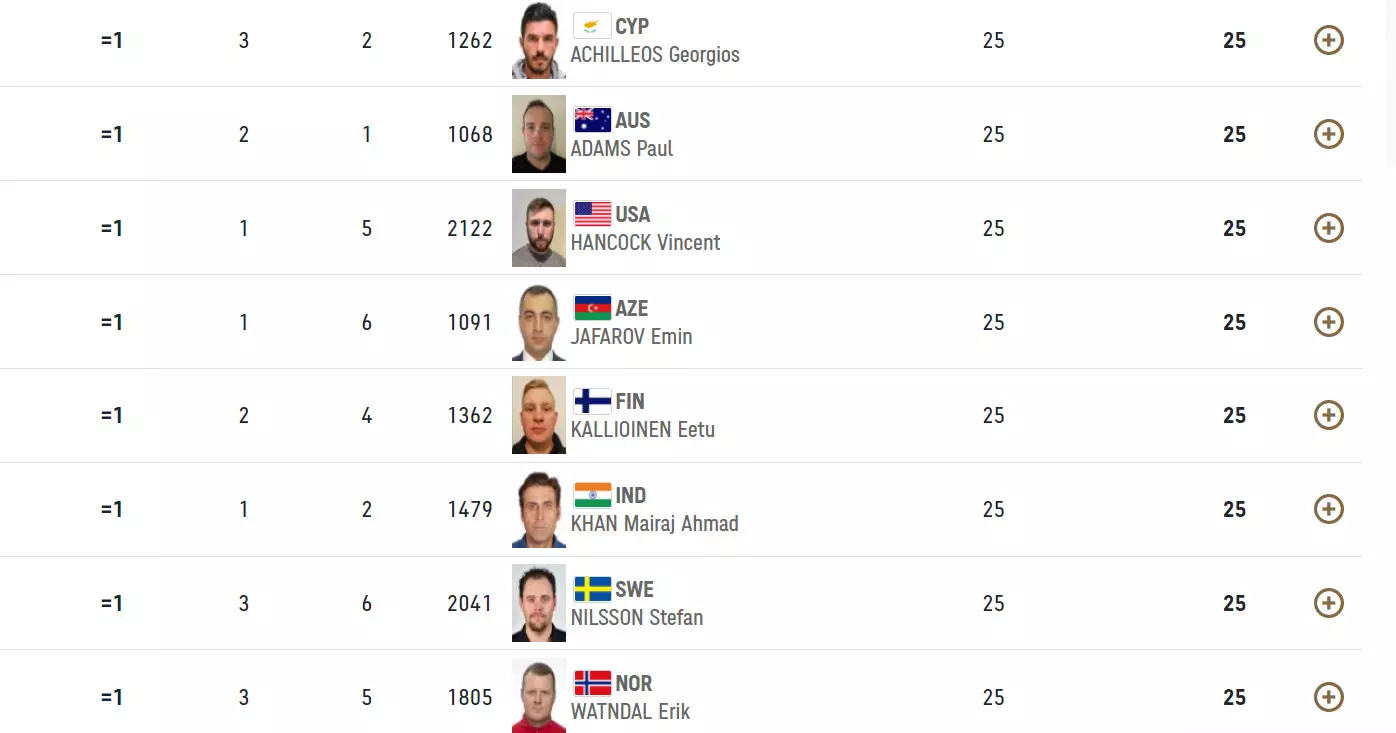Expand details for ADAMS Paul row
Image resolution: width=1396 pixels, height=733 pixels.
click(1328, 134)
